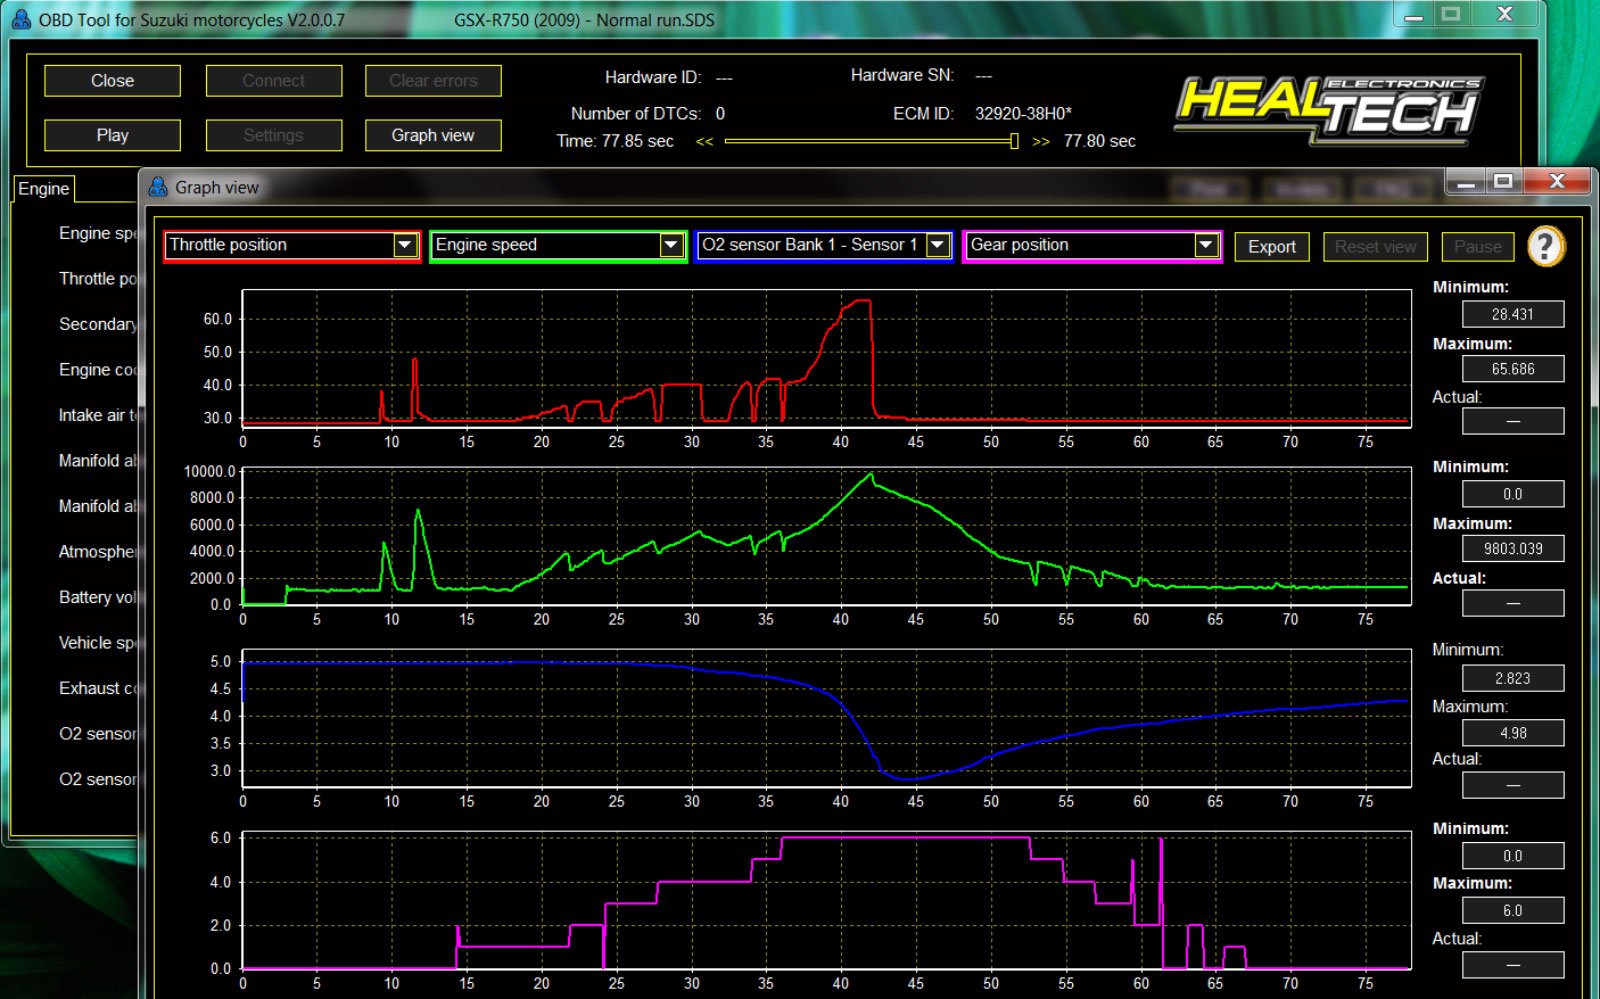Image resolution: width=1600 pixels, height=999 pixels.
Task: Click the playback time slider handle
Action: coord(1014,142)
